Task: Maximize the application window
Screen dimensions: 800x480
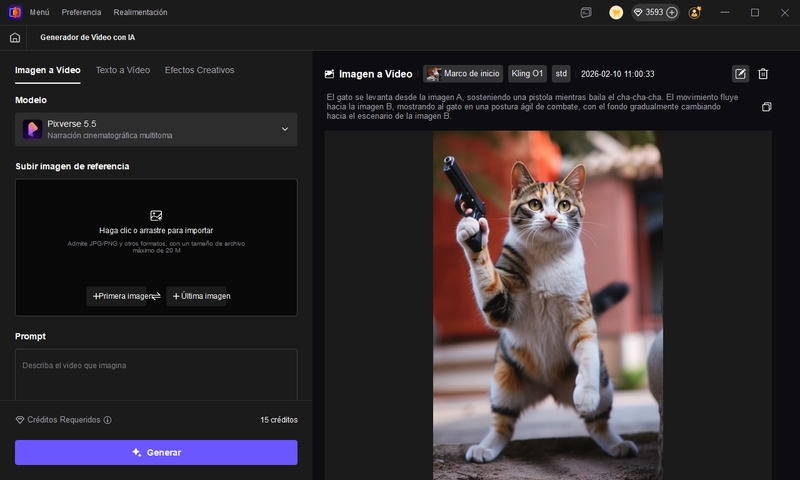Action: (755, 12)
